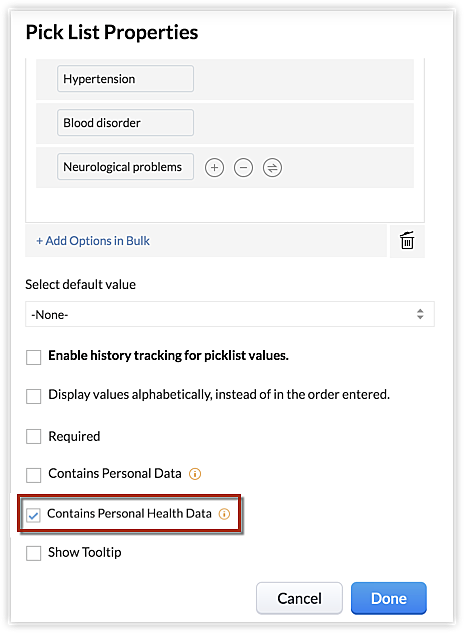Viewport: 464px width, 633px height.
Task: Click swap arrows icon beside Neurological problems
Action: 272,168
